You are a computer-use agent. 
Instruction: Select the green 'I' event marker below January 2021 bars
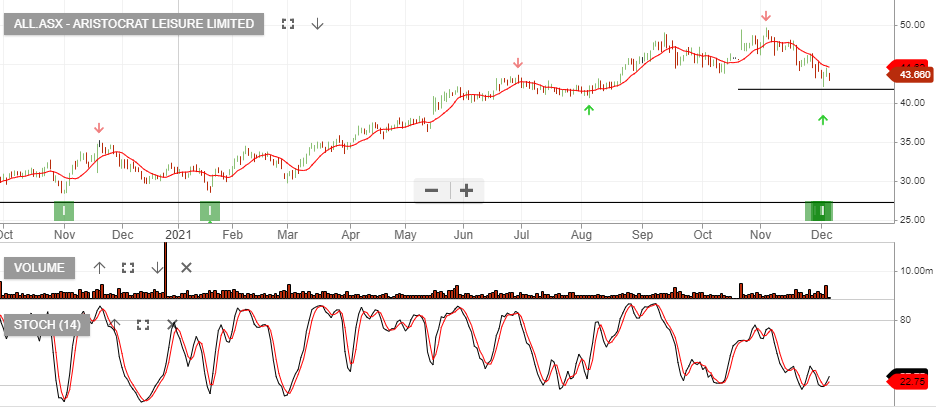(x=210, y=211)
